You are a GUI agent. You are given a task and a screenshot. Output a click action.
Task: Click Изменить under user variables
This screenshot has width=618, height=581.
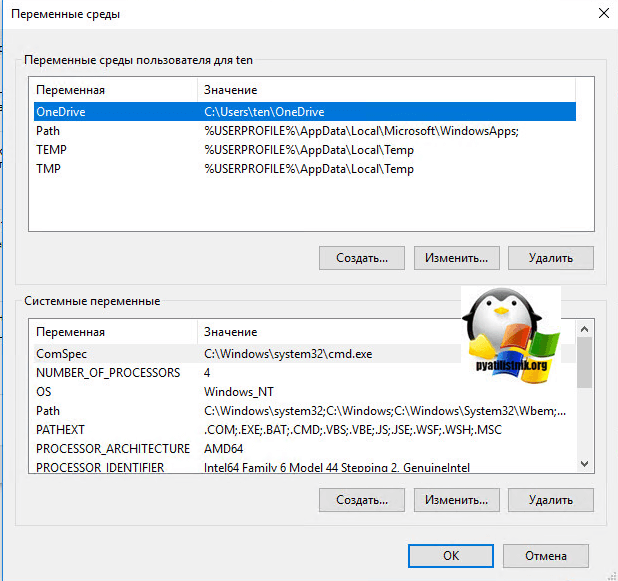click(x=456, y=258)
